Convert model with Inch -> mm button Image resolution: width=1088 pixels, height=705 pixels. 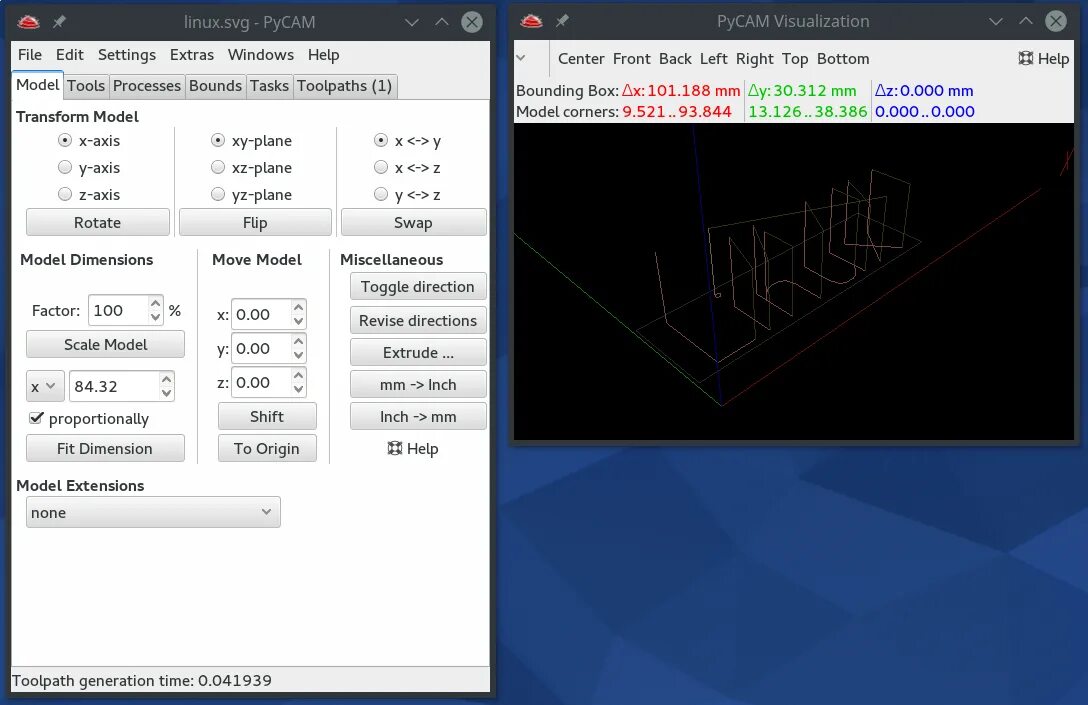pyautogui.click(x=418, y=416)
